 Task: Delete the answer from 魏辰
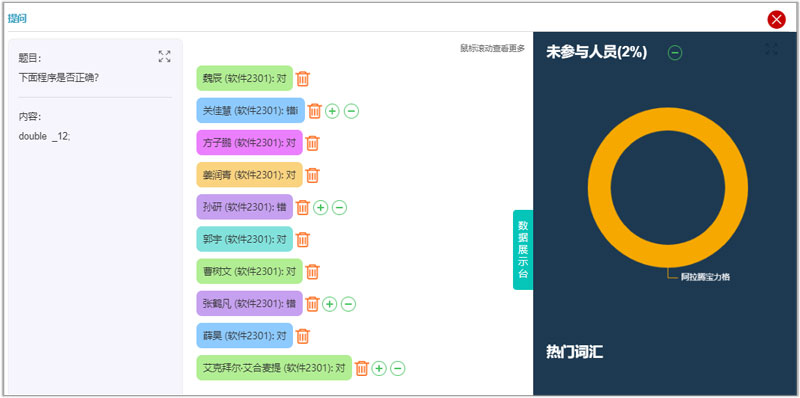[x=303, y=79]
